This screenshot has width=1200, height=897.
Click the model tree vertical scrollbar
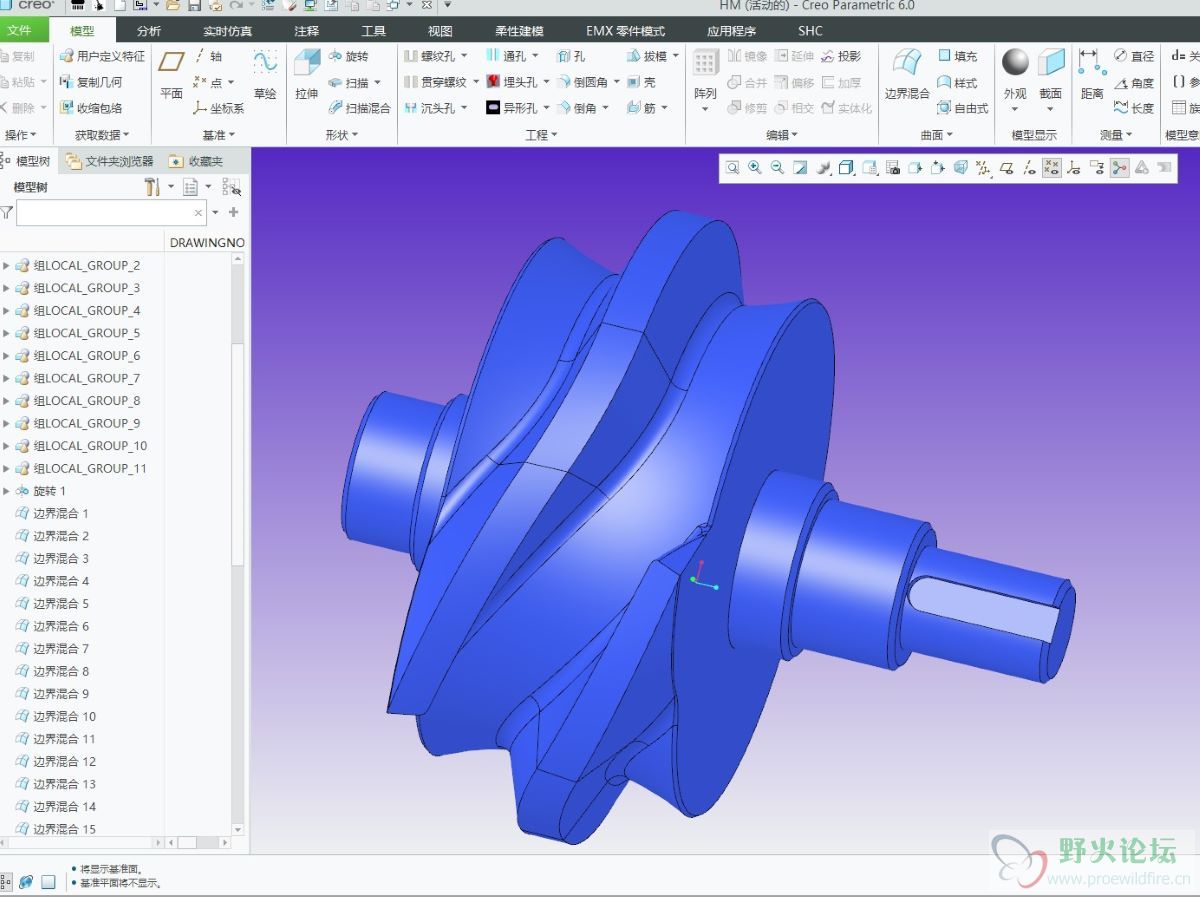point(238,455)
